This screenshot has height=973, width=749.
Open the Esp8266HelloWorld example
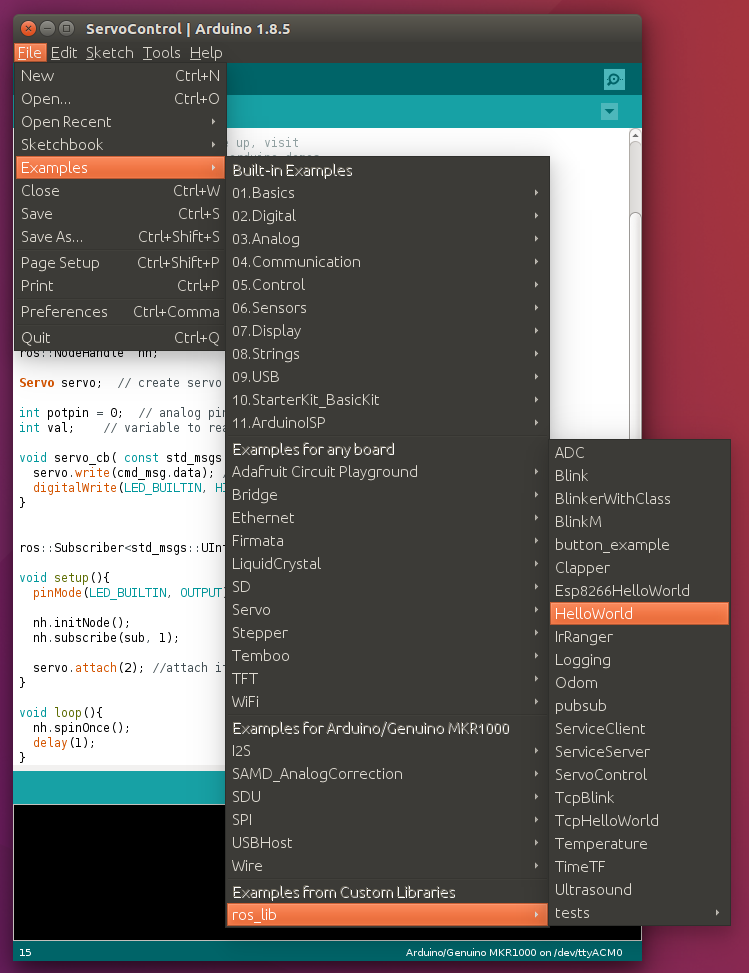point(640,590)
